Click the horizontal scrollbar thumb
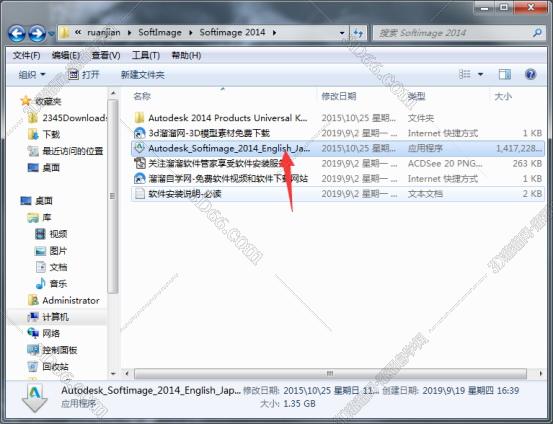The image size is (553, 424). 330,373
